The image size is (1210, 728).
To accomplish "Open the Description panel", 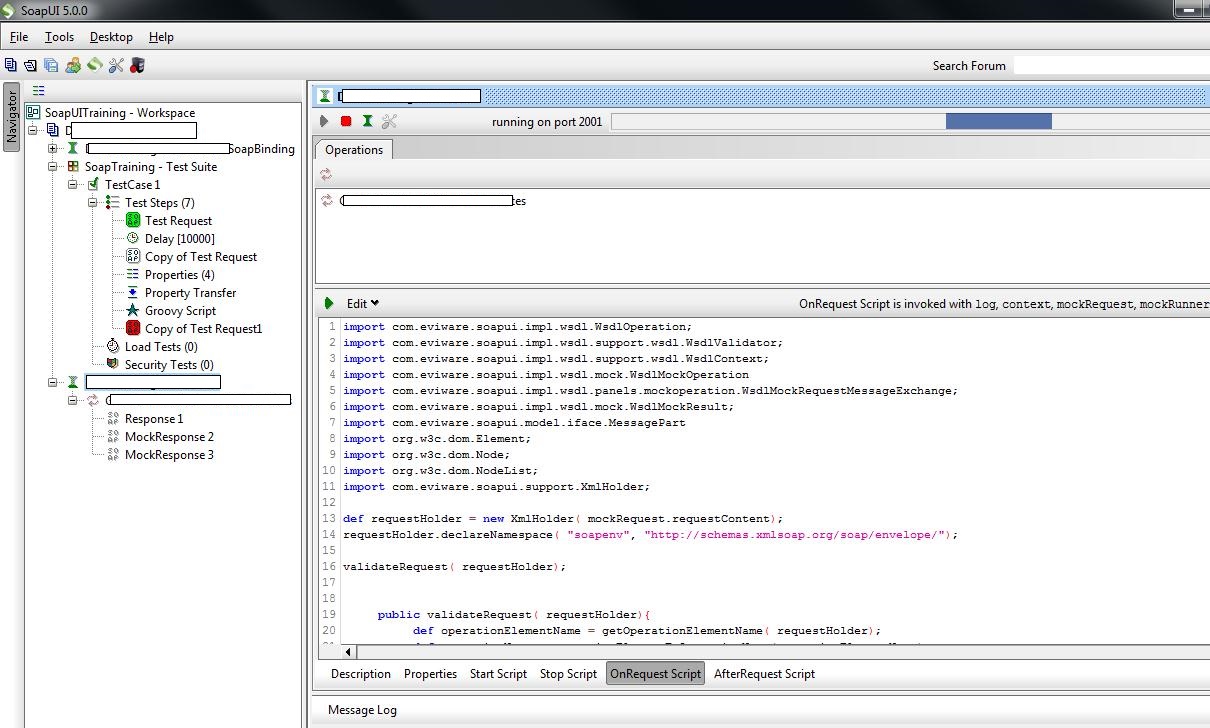I will click(x=360, y=673).
